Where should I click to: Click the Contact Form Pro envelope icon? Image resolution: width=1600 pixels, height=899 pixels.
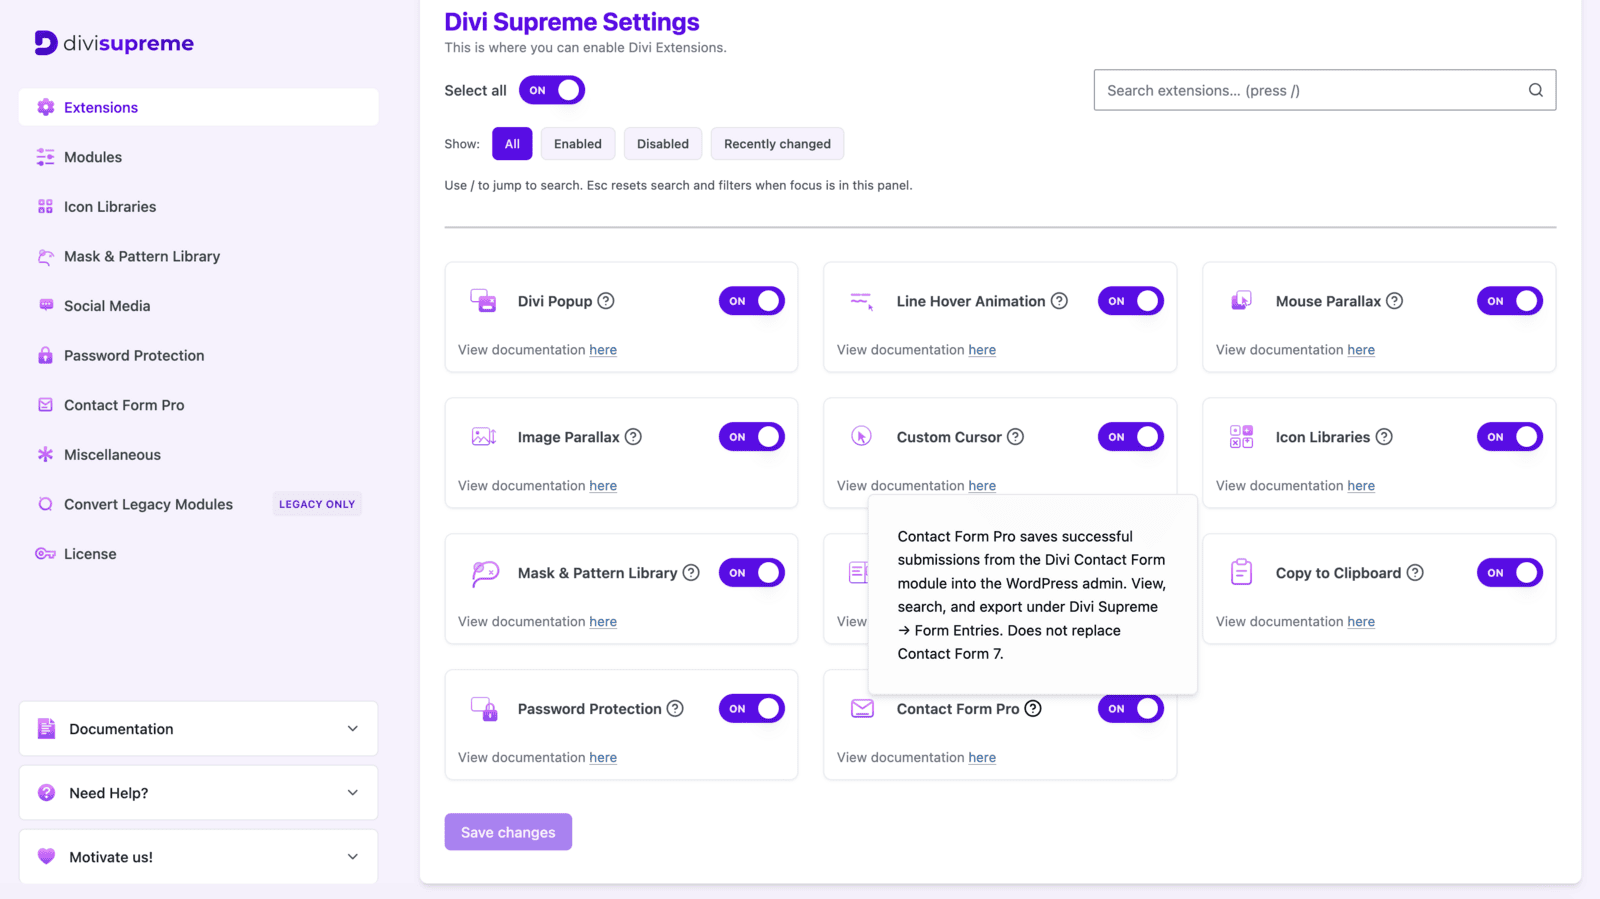pyautogui.click(x=862, y=709)
